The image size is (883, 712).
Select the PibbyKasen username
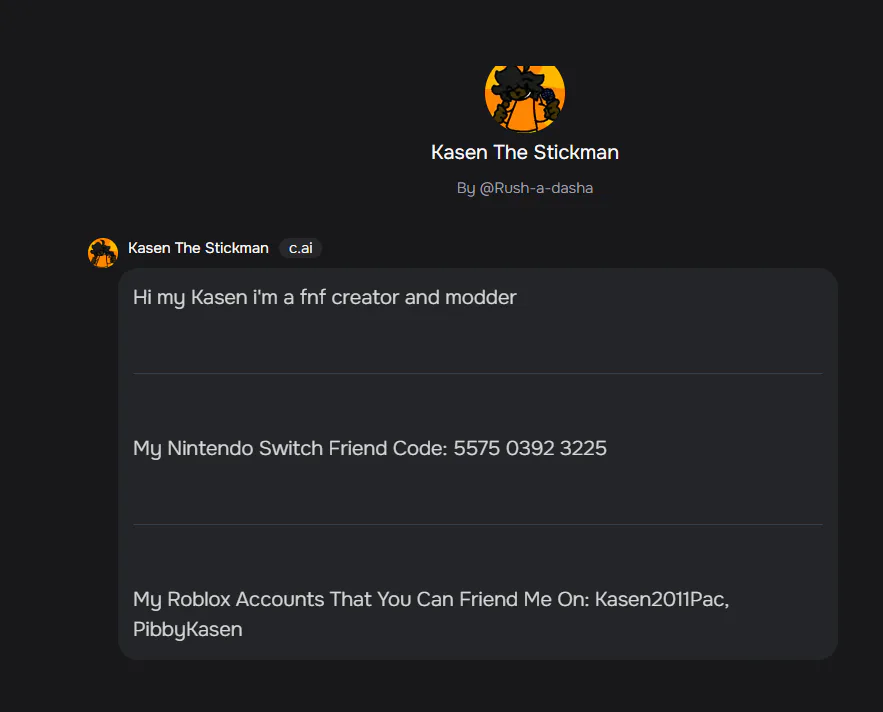click(188, 630)
